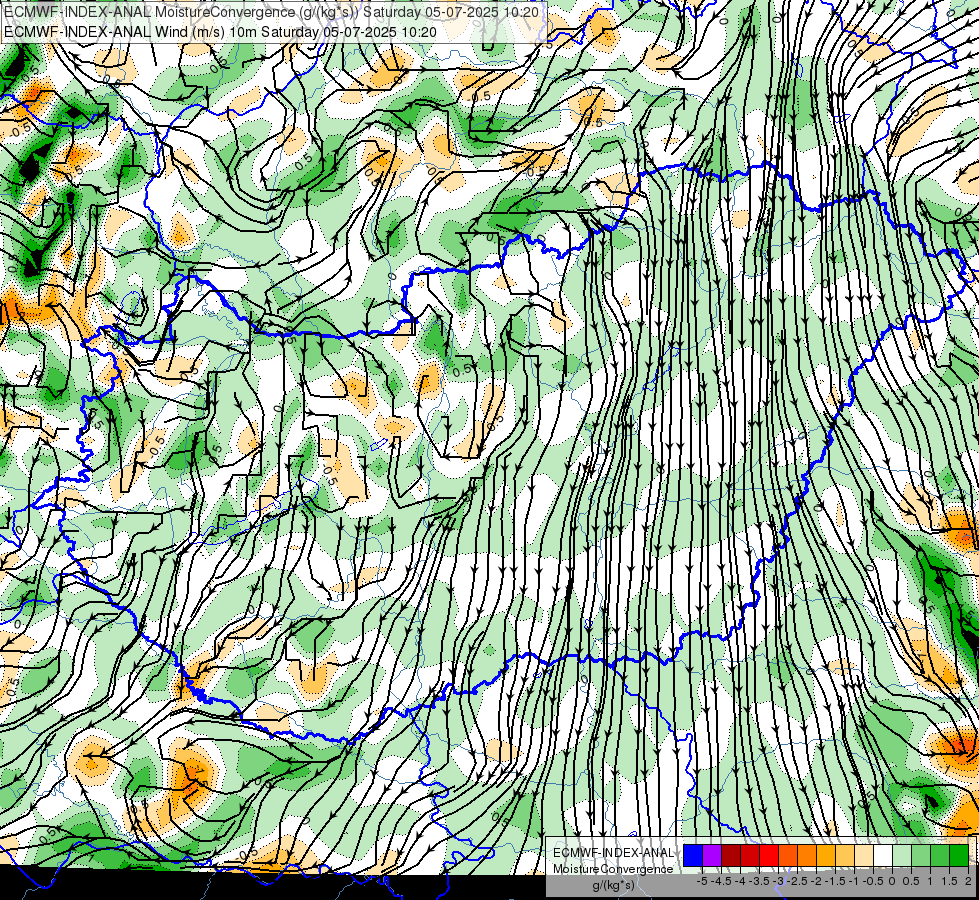
Task: Click the -3.5 value on the color scale
Action: coord(759,881)
